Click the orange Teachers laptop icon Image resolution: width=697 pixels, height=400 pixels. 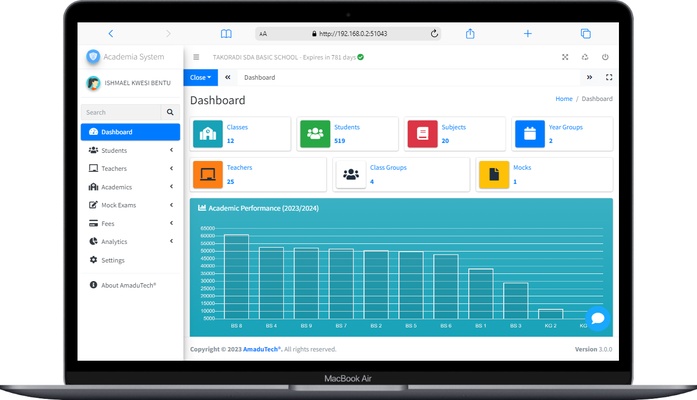208,175
